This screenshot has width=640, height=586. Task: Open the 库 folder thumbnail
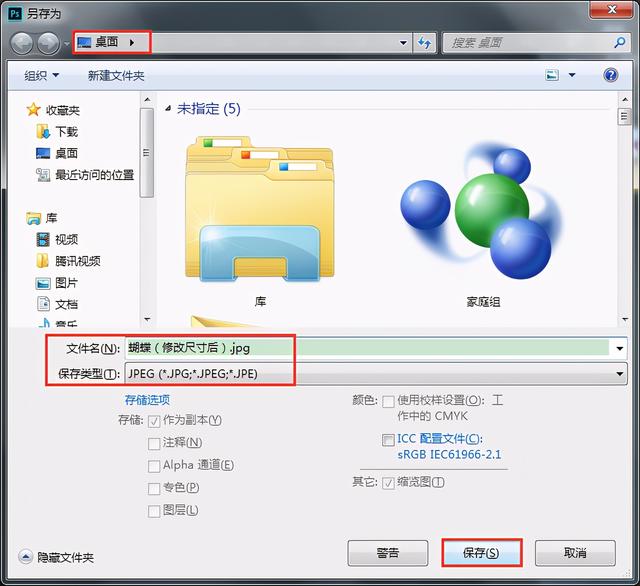(x=260, y=208)
